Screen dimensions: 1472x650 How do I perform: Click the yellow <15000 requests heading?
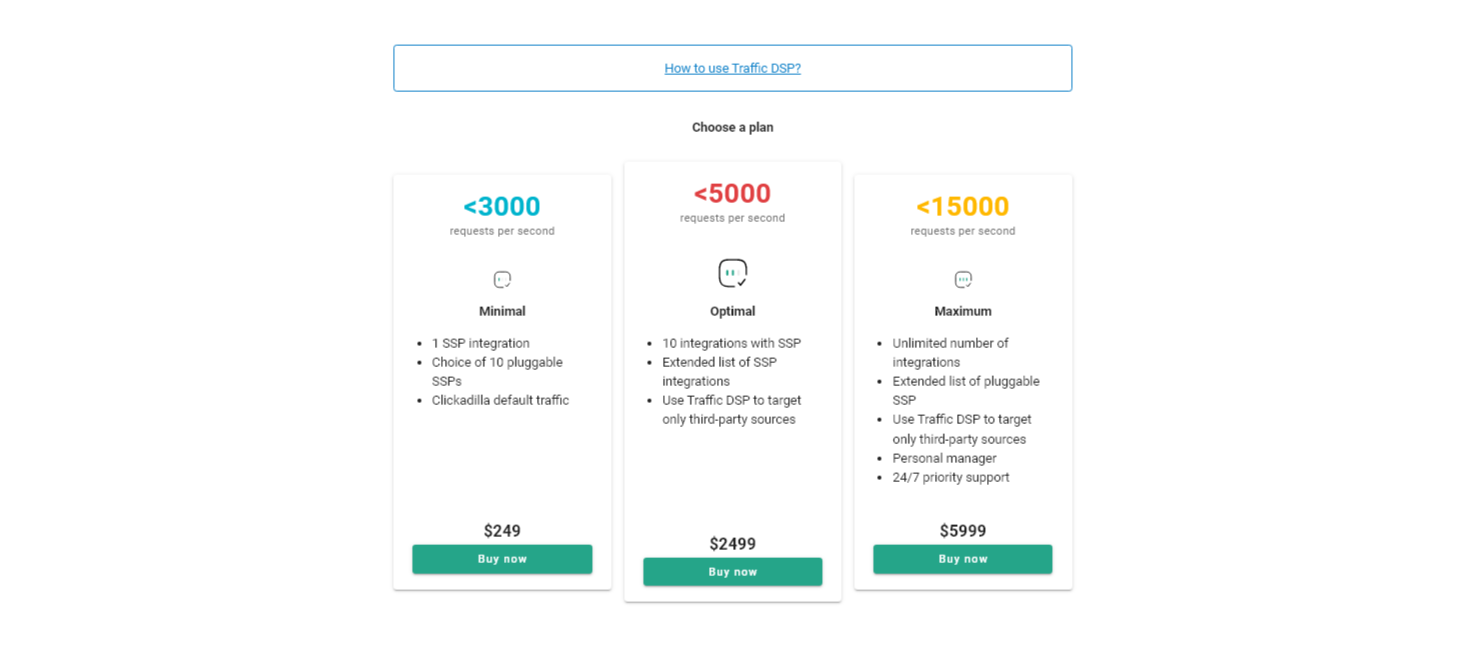[962, 207]
